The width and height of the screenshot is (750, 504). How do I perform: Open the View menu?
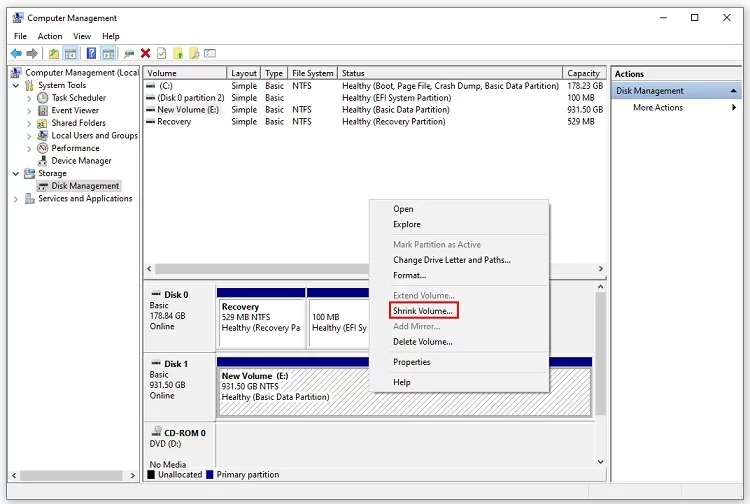82,36
